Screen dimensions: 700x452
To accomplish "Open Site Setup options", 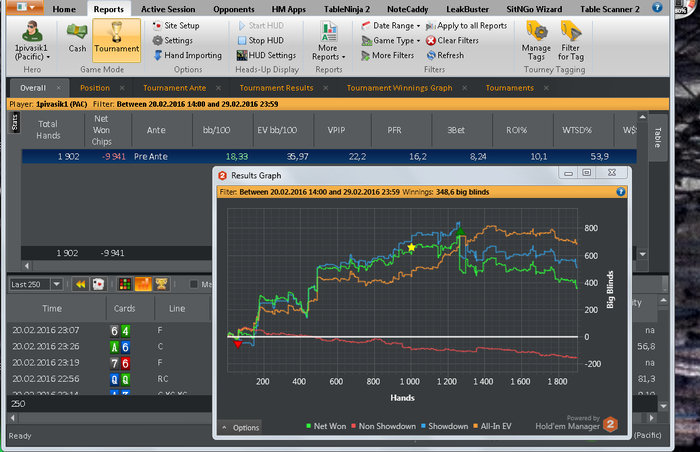I will click(176, 25).
